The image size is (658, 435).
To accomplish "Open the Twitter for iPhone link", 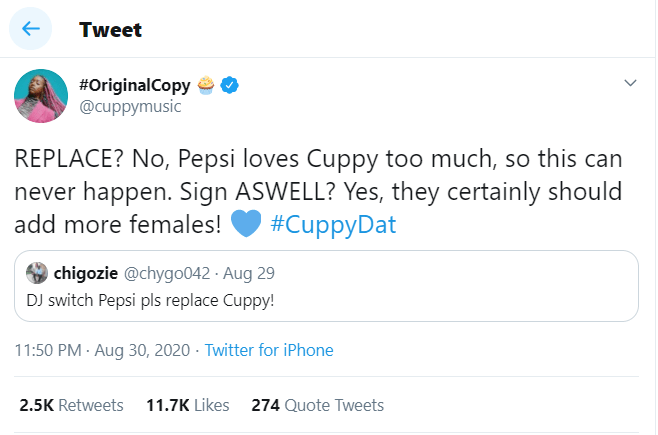I will [x=268, y=350].
